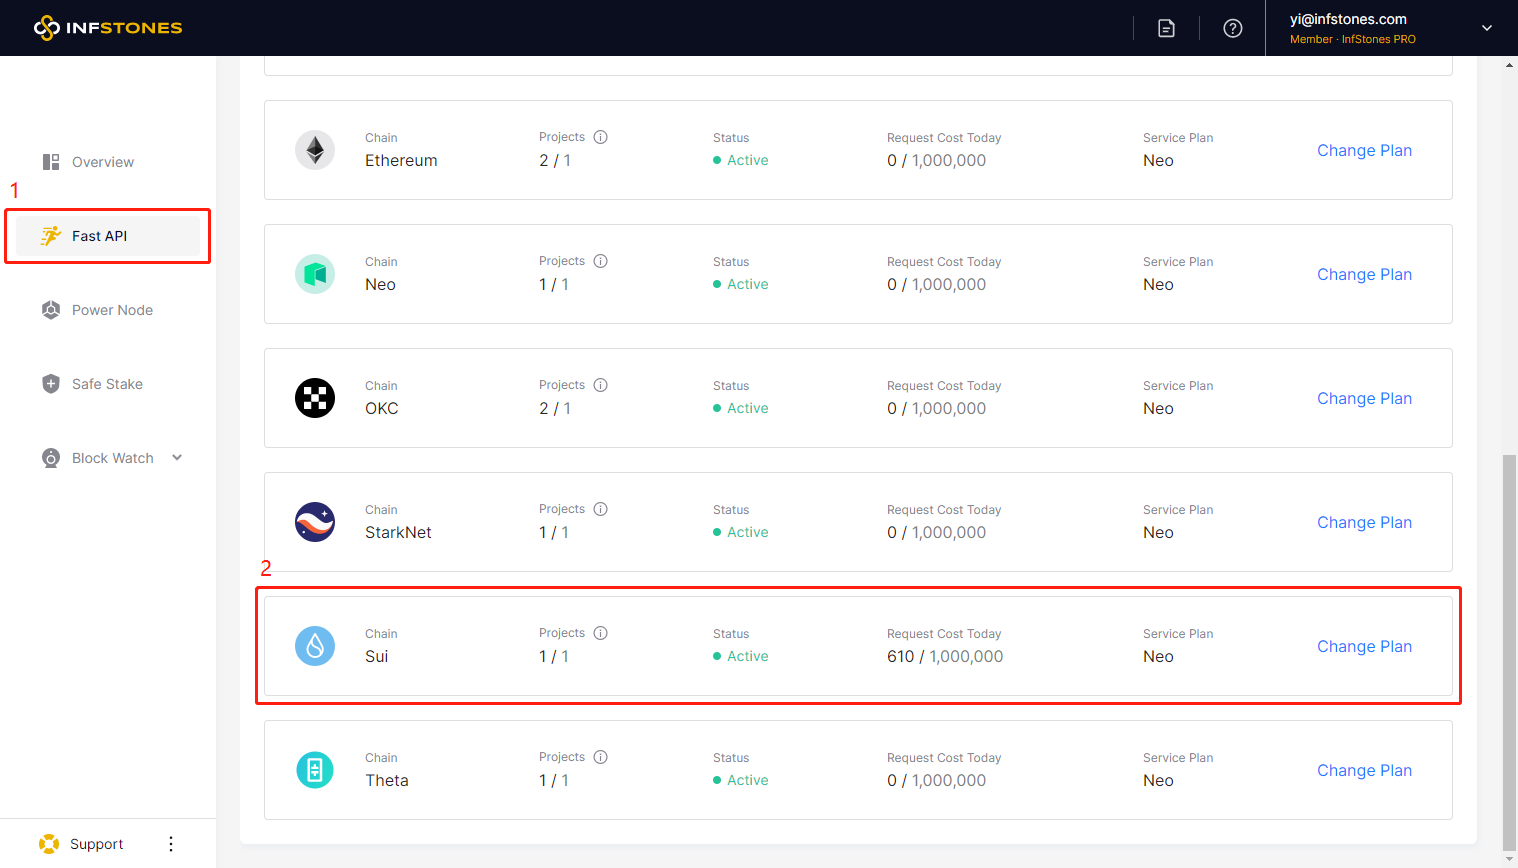The image size is (1518, 868).
Task: Click Projects info icon in Neo row
Action: [601, 261]
